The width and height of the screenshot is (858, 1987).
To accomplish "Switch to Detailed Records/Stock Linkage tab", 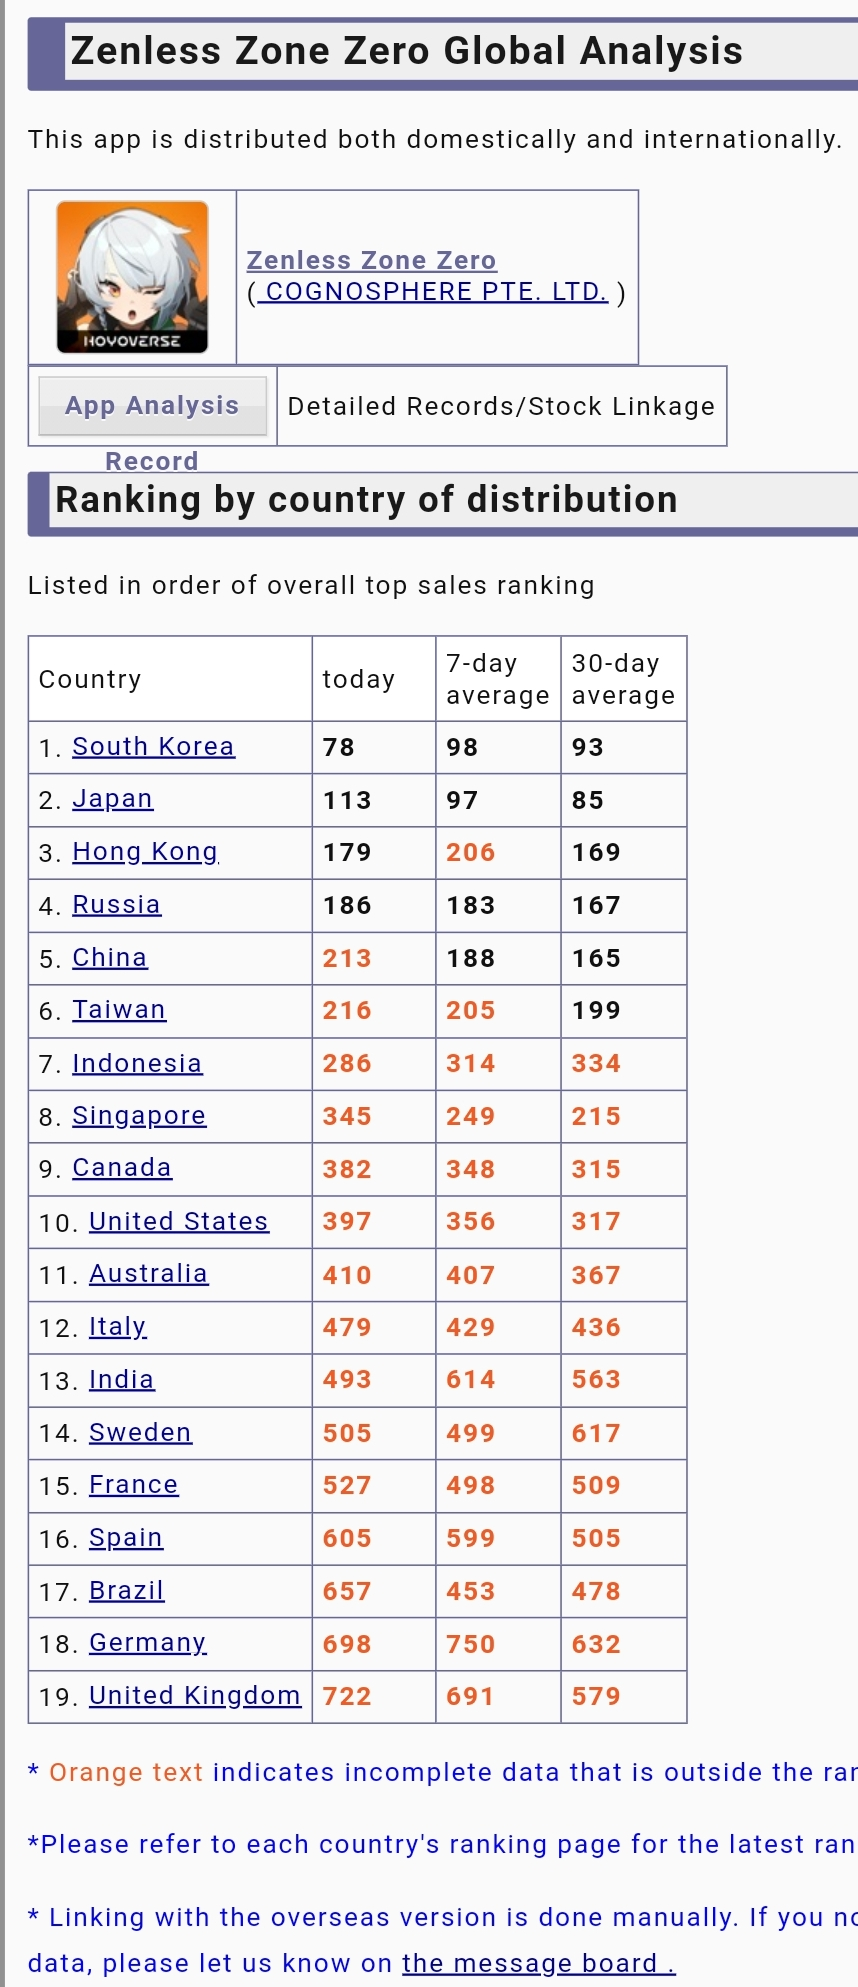I will tap(501, 406).
